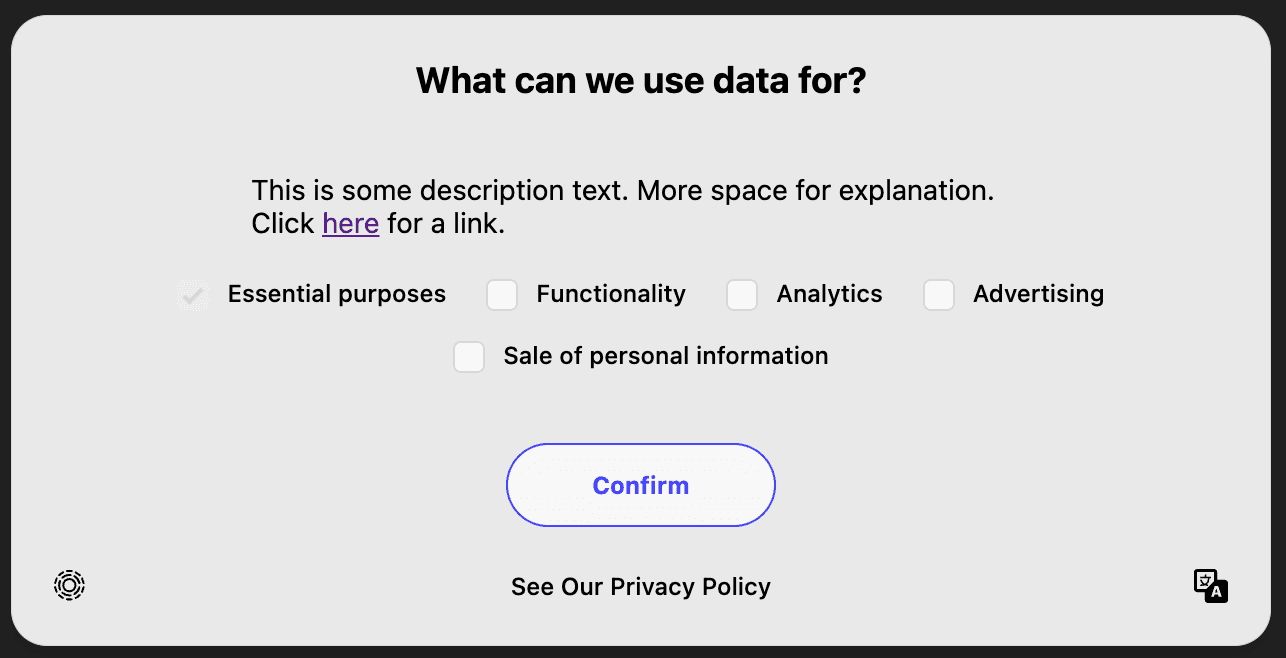Click the "Advertising" label text
The height and width of the screenshot is (658, 1286).
[1038, 294]
